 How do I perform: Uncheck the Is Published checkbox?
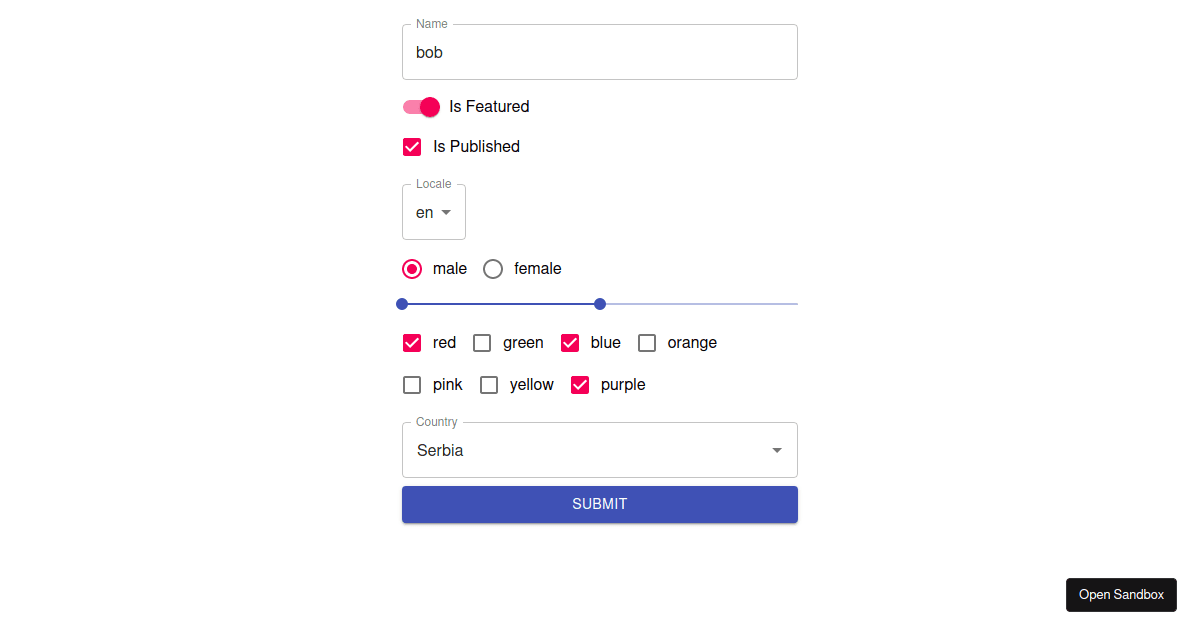pos(412,146)
